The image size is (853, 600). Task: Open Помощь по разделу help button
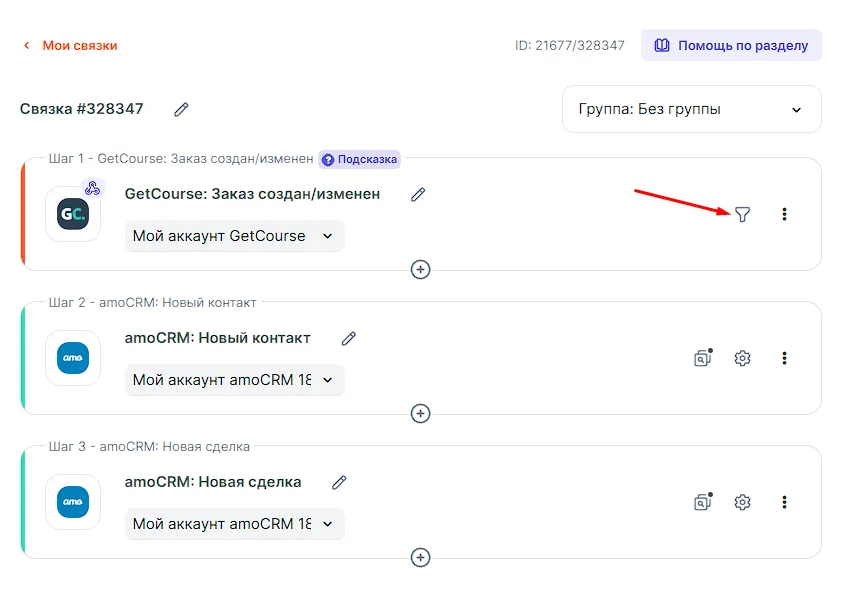(x=731, y=45)
